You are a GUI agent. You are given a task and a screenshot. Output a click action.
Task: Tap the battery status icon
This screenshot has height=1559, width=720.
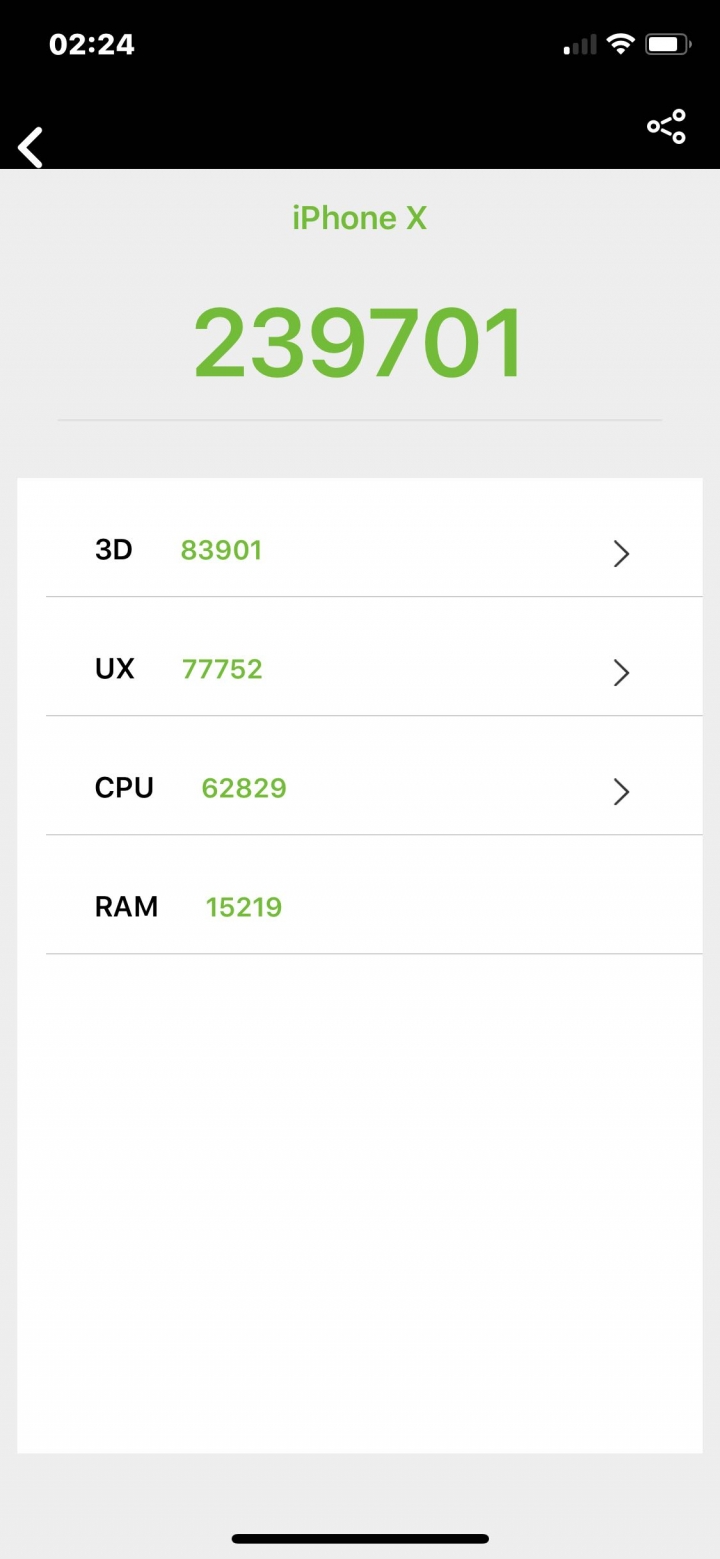coord(668,44)
